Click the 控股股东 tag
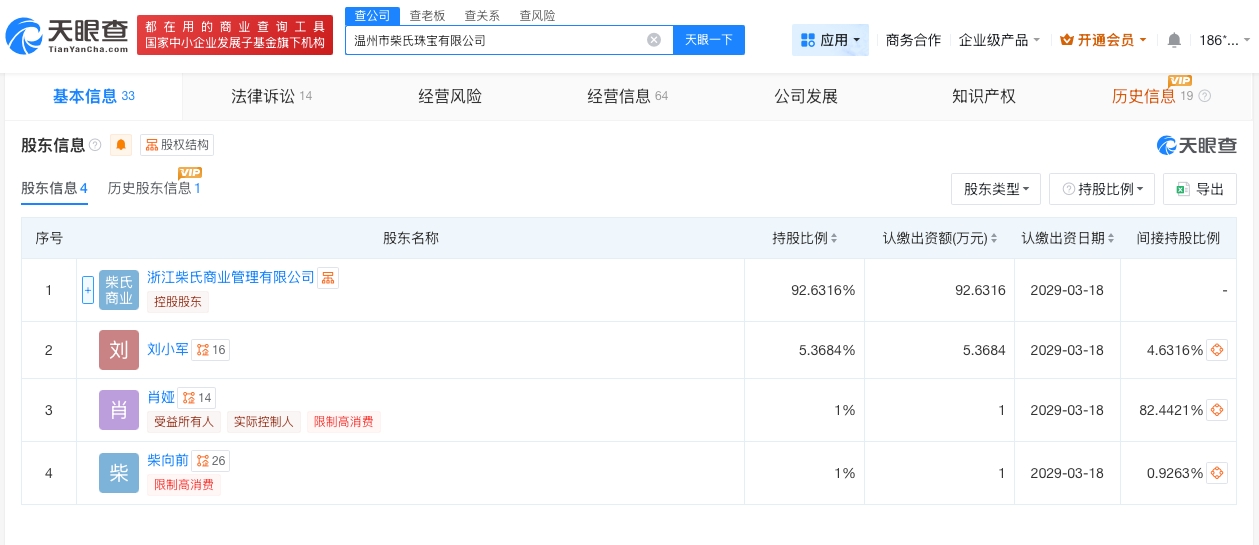The height and width of the screenshot is (545, 1259). (x=178, y=301)
